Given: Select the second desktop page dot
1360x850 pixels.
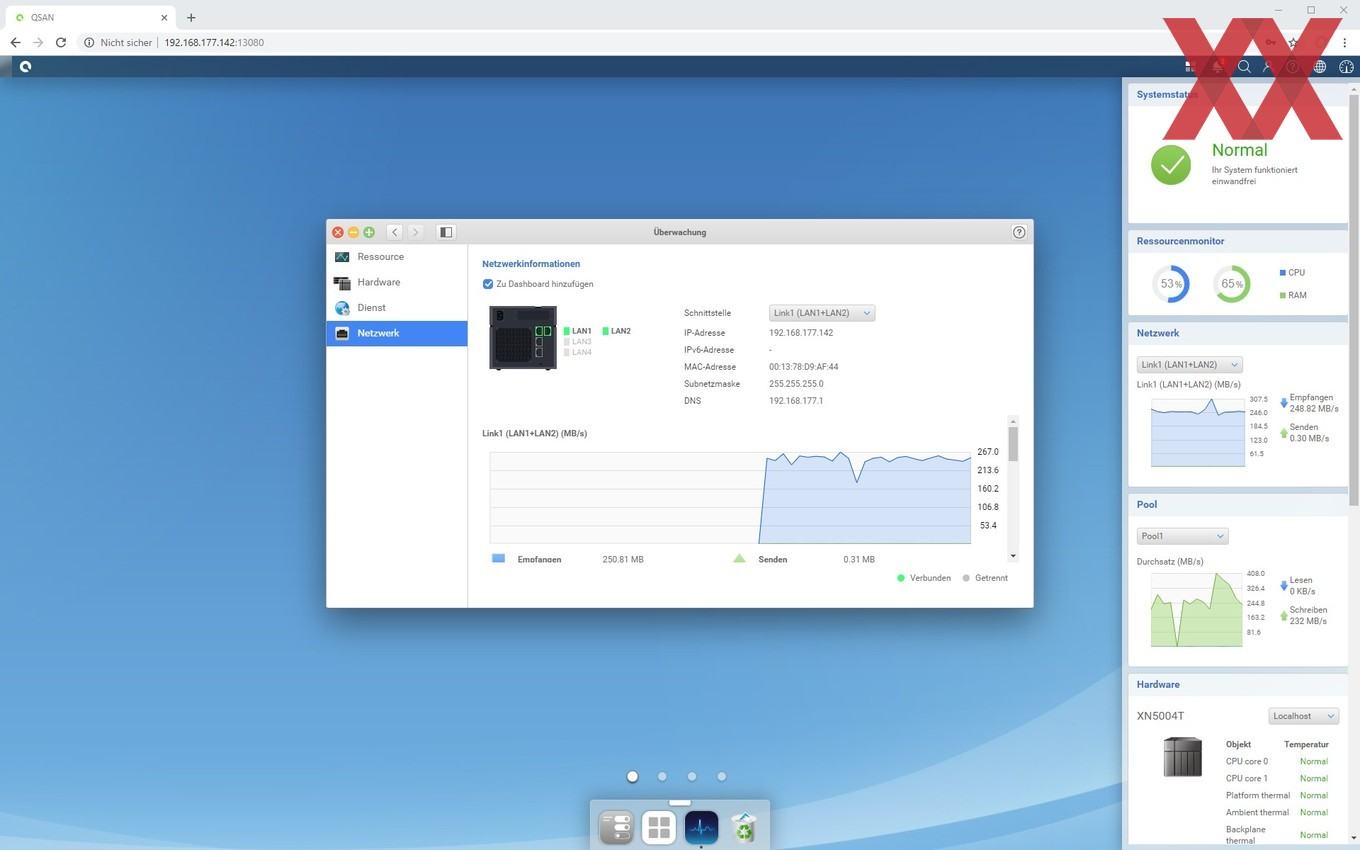Looking at the screenshot, I should 662,776.
